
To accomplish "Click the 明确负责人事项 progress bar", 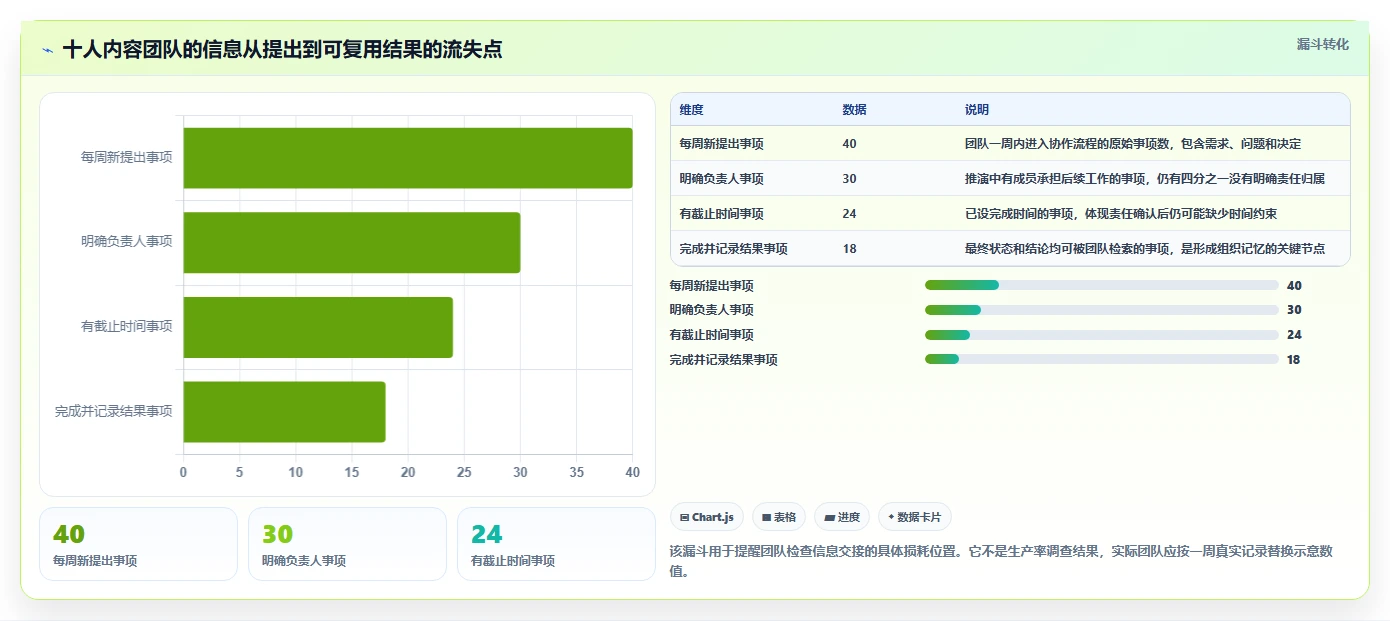I will (x=1102, y=310).
